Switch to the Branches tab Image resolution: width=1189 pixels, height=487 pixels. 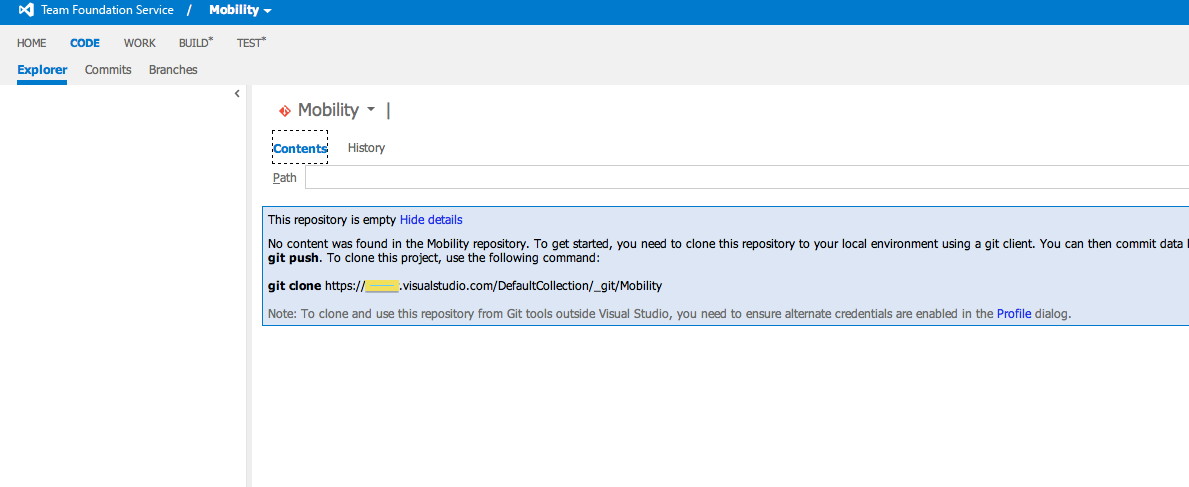[x=173, y=70]
